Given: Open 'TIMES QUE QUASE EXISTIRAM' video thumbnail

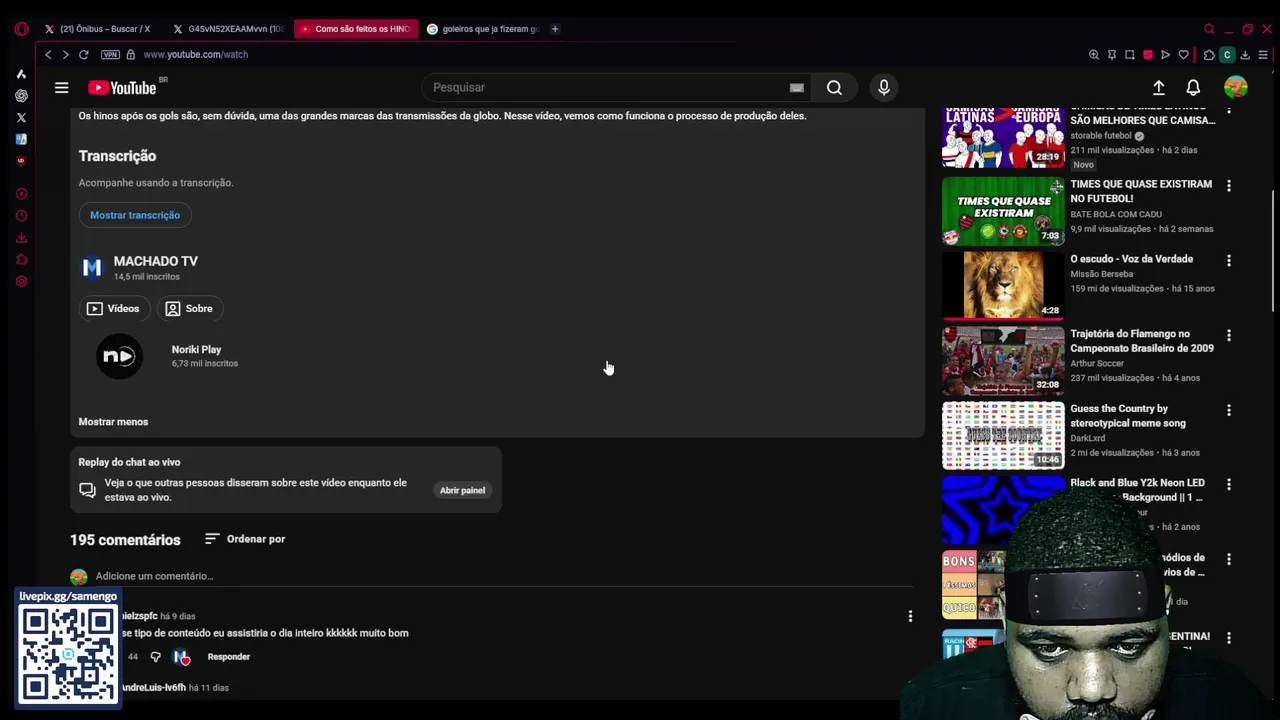Looking at the screenshot, I should [x=1003, y=212].
